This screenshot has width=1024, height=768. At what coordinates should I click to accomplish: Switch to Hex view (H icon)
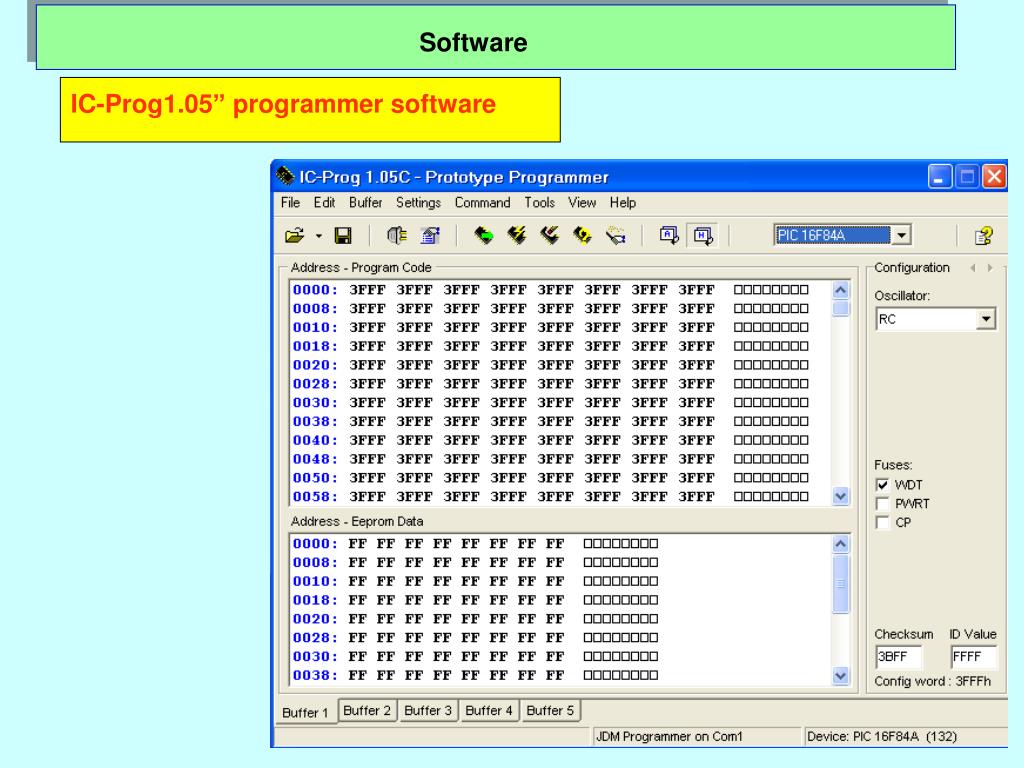click(x=703, y=235)
